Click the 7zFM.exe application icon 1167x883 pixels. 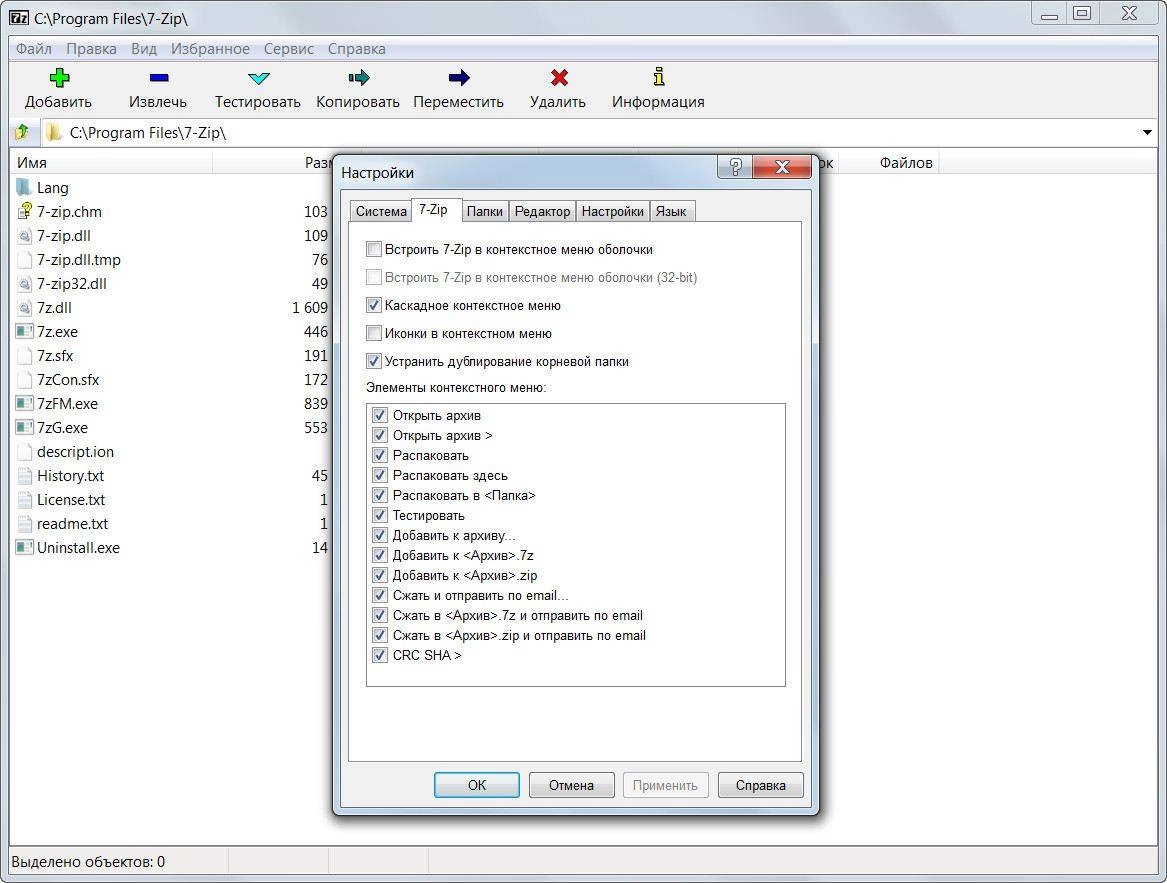[x=24, y=404]
